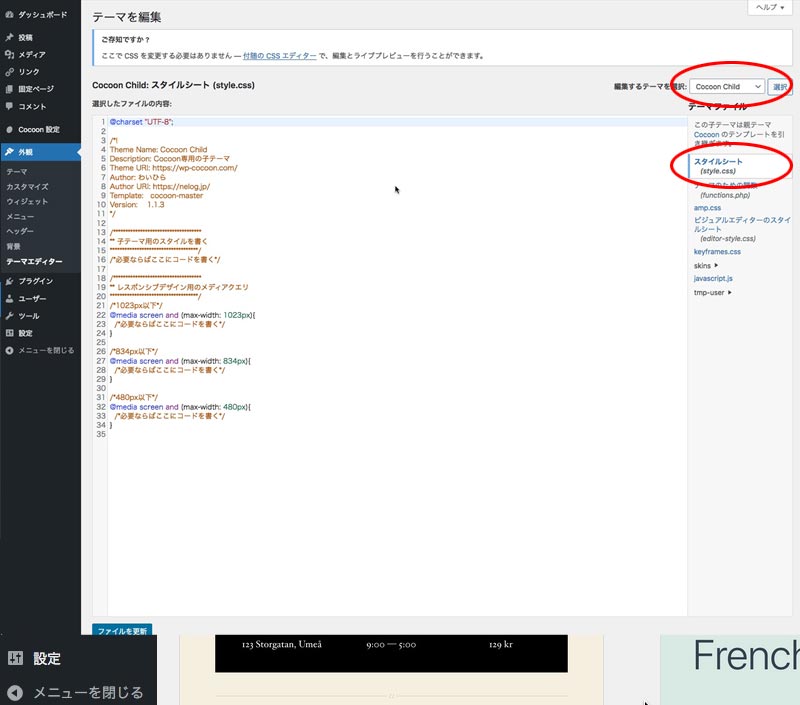Expand the skins folder
This screenshot has width=800, height=705.
click(706, 265)
